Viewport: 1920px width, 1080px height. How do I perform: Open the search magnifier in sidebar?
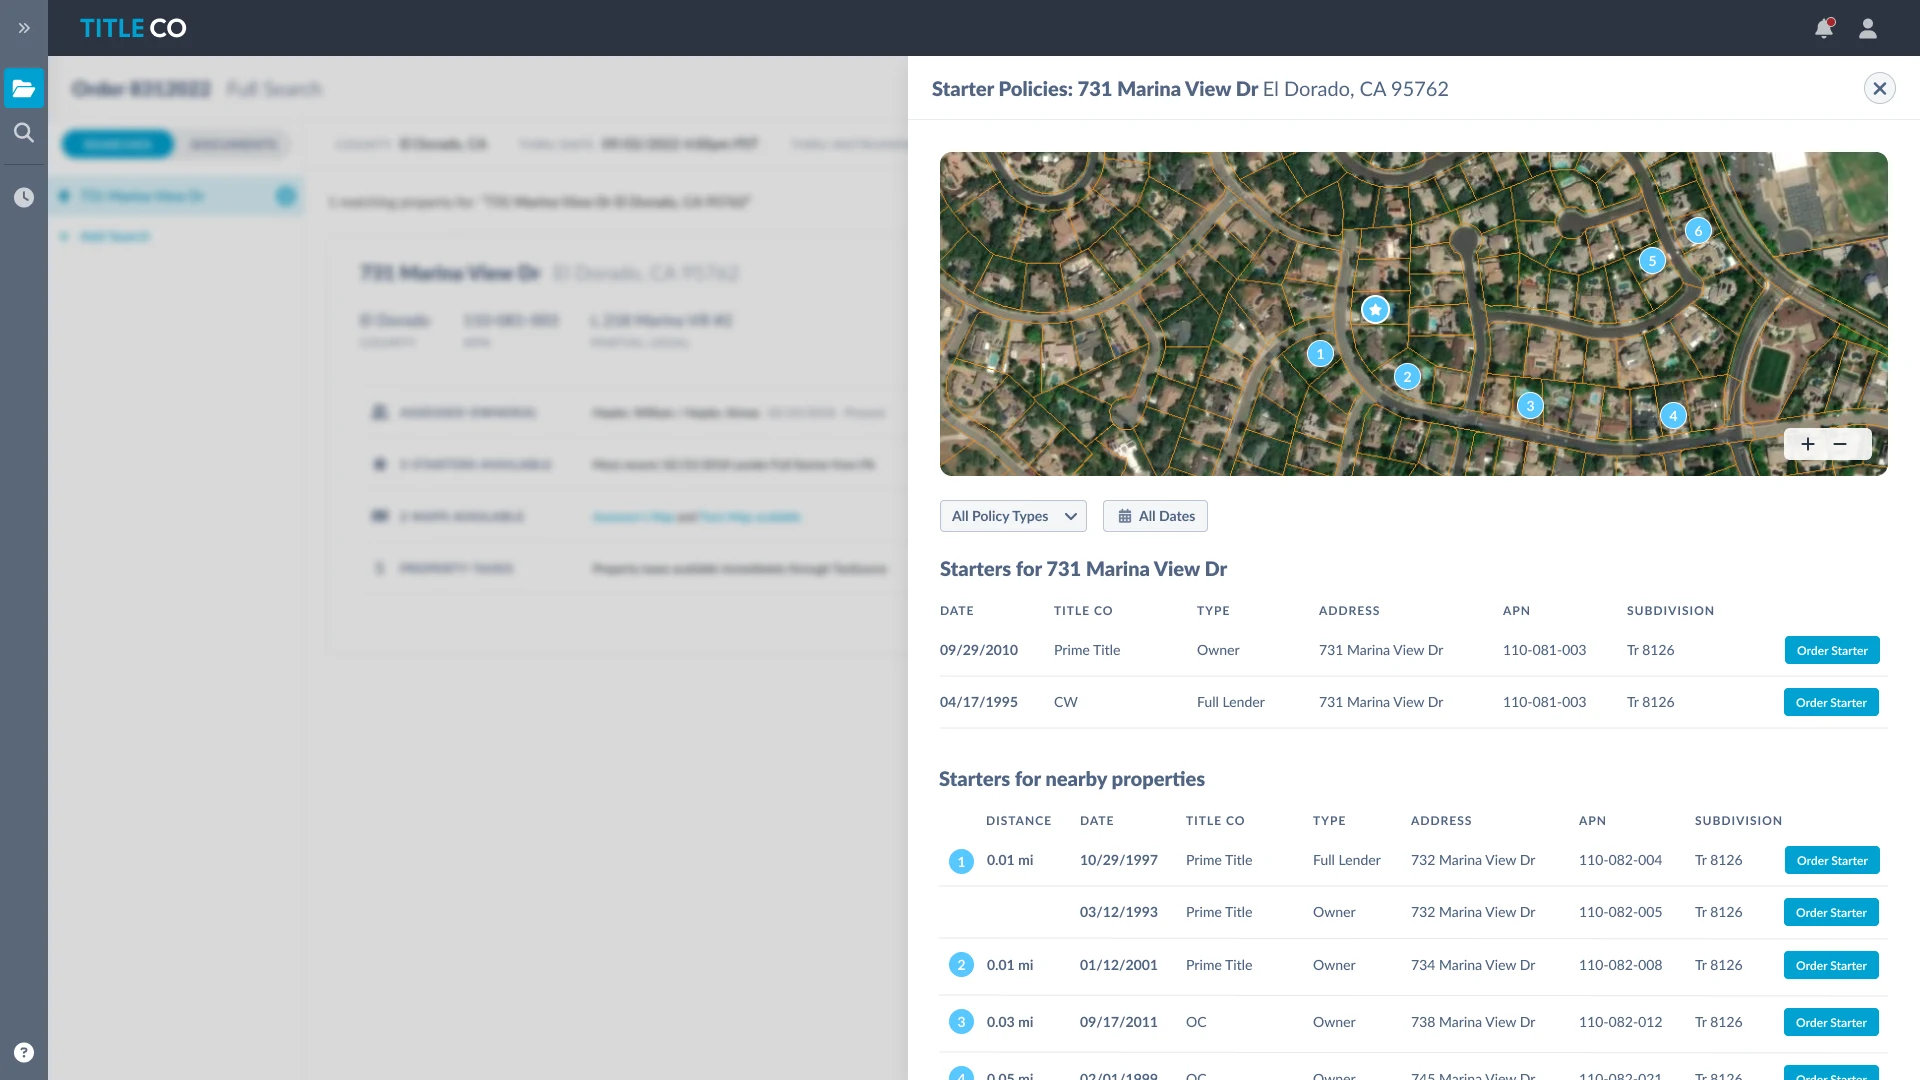pyautogui.click(x=24, y=132)
